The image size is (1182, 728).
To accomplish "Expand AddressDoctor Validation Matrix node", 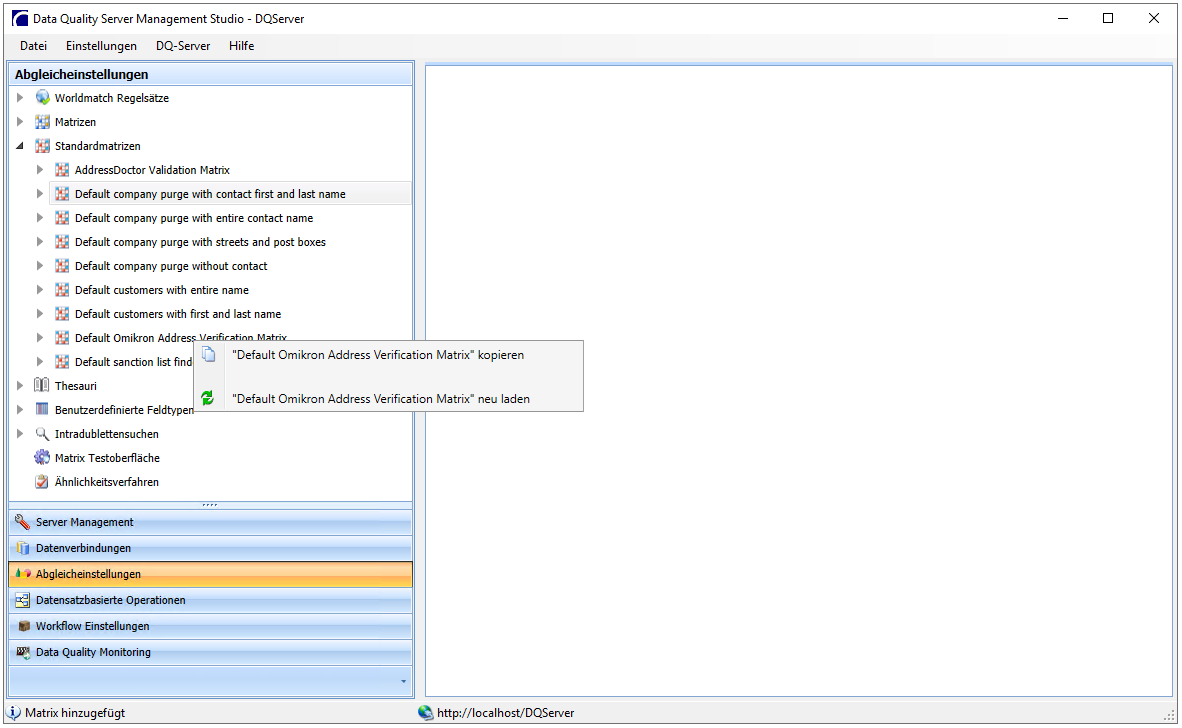I will click(40, 170).
